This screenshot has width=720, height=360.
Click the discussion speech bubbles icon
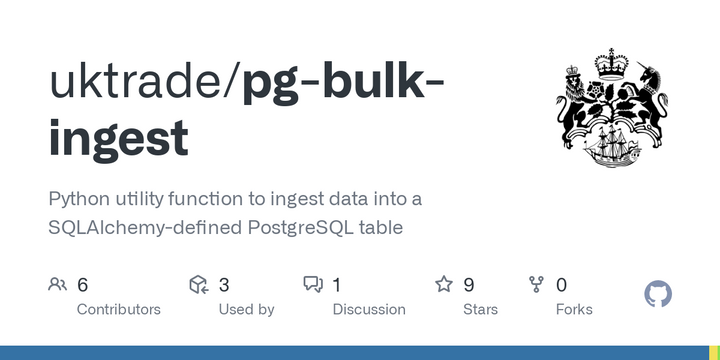pos(313,285)
